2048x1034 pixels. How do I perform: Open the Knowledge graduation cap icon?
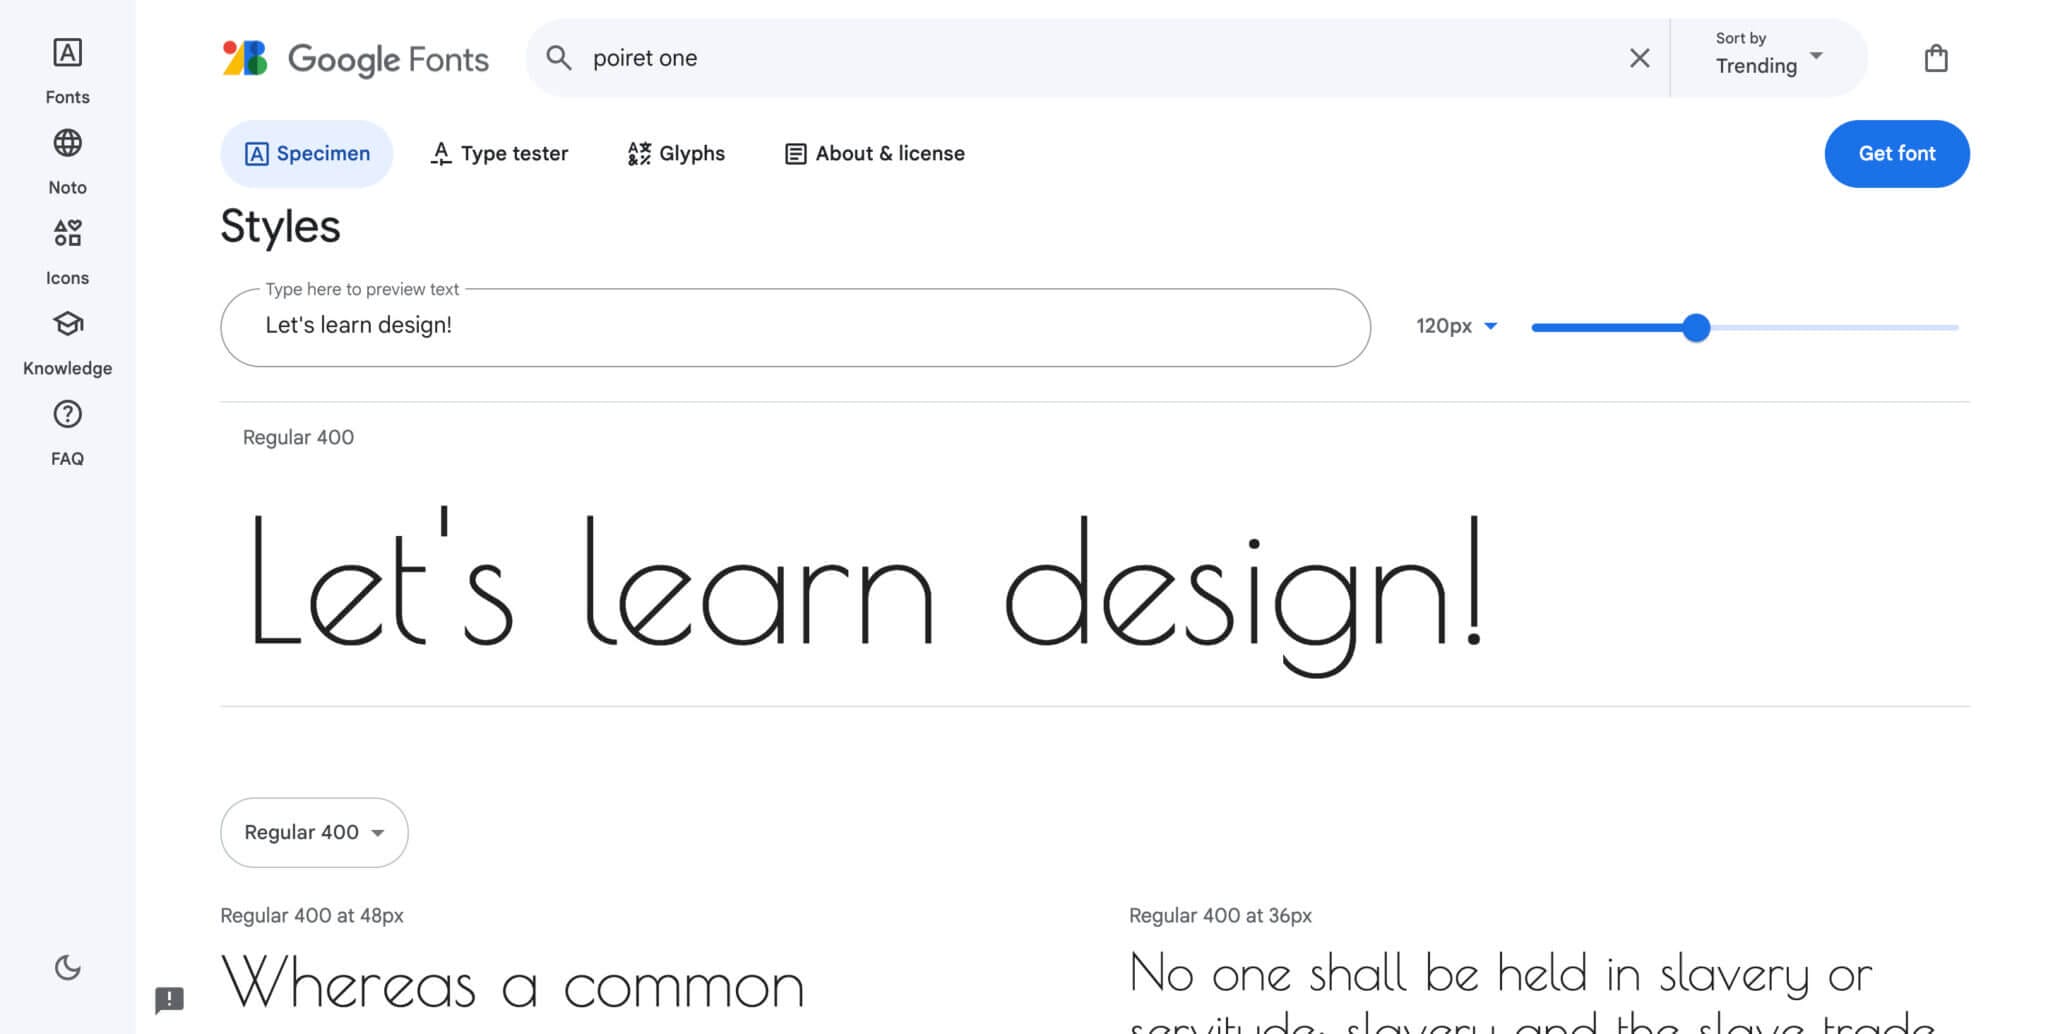[67, 324]
